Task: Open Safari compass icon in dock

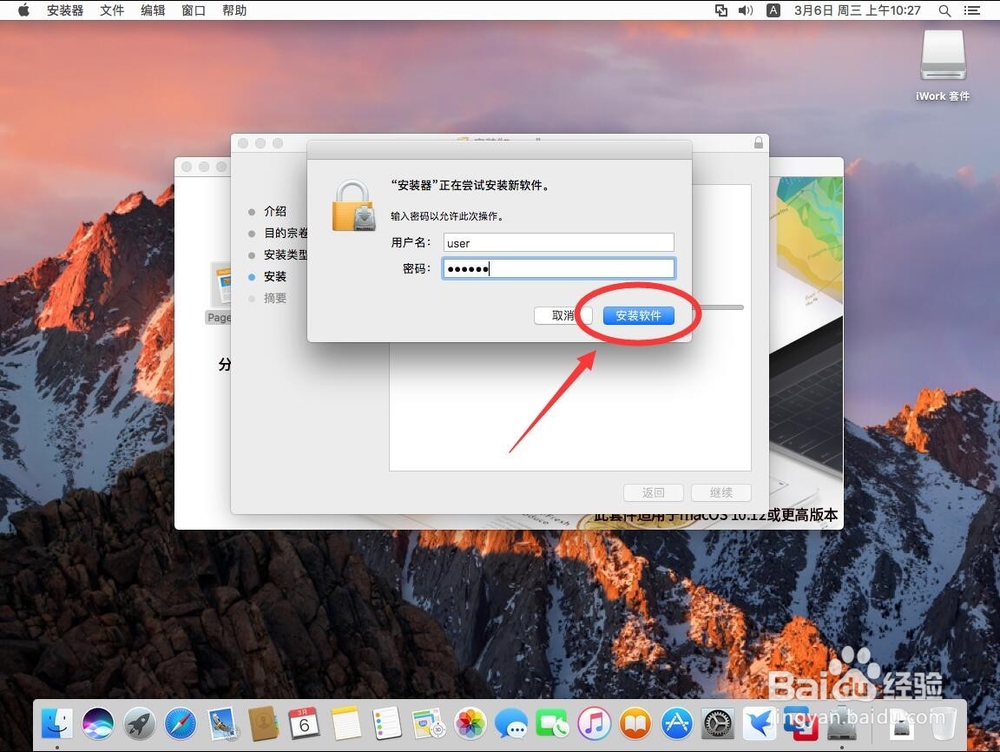Action: [181, 723]
